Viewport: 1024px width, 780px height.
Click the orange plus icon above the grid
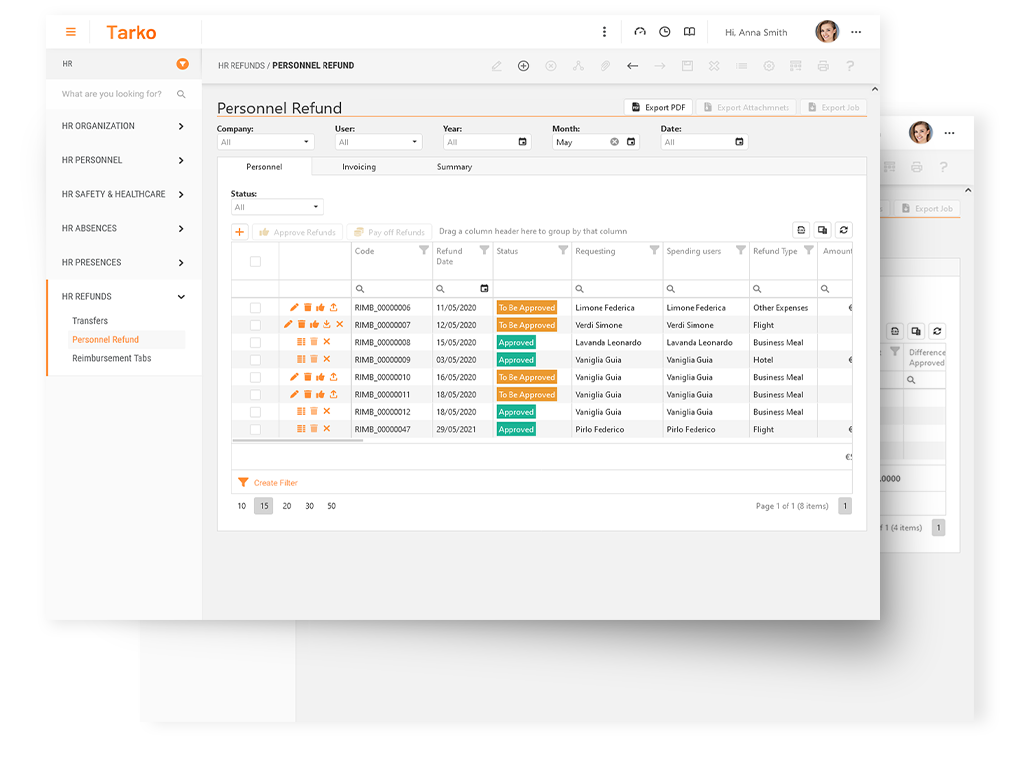(x=240, y=232)
